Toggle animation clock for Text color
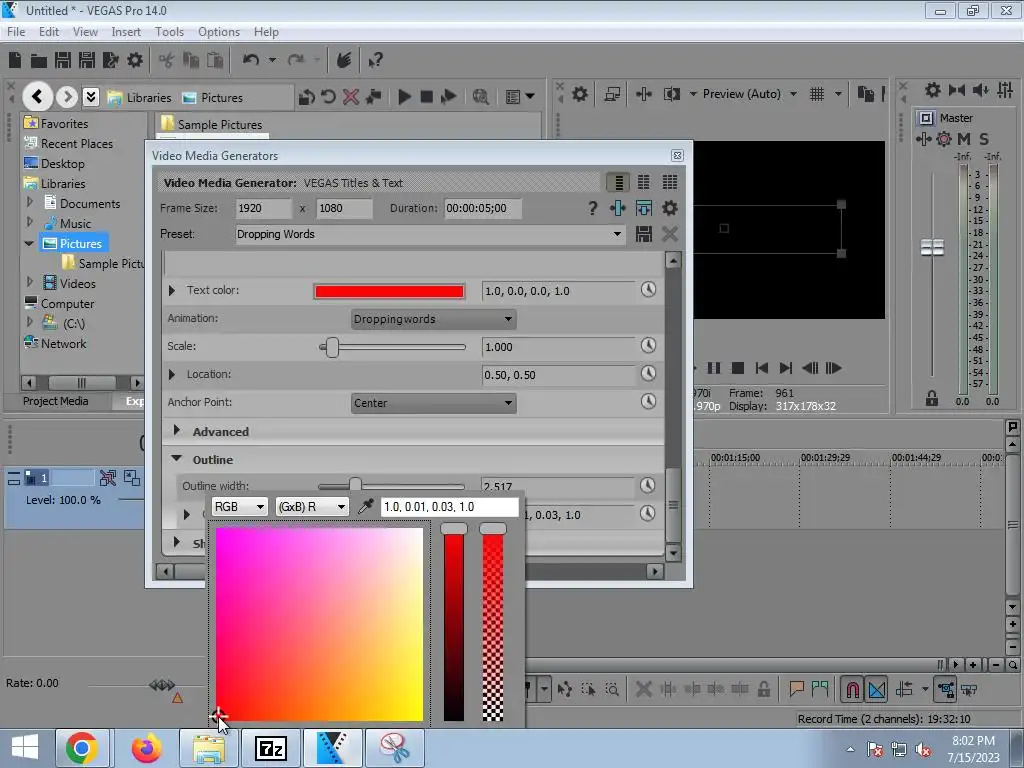Image resolution: width=1024 pixels, height=768 pixels. (648, 289)
